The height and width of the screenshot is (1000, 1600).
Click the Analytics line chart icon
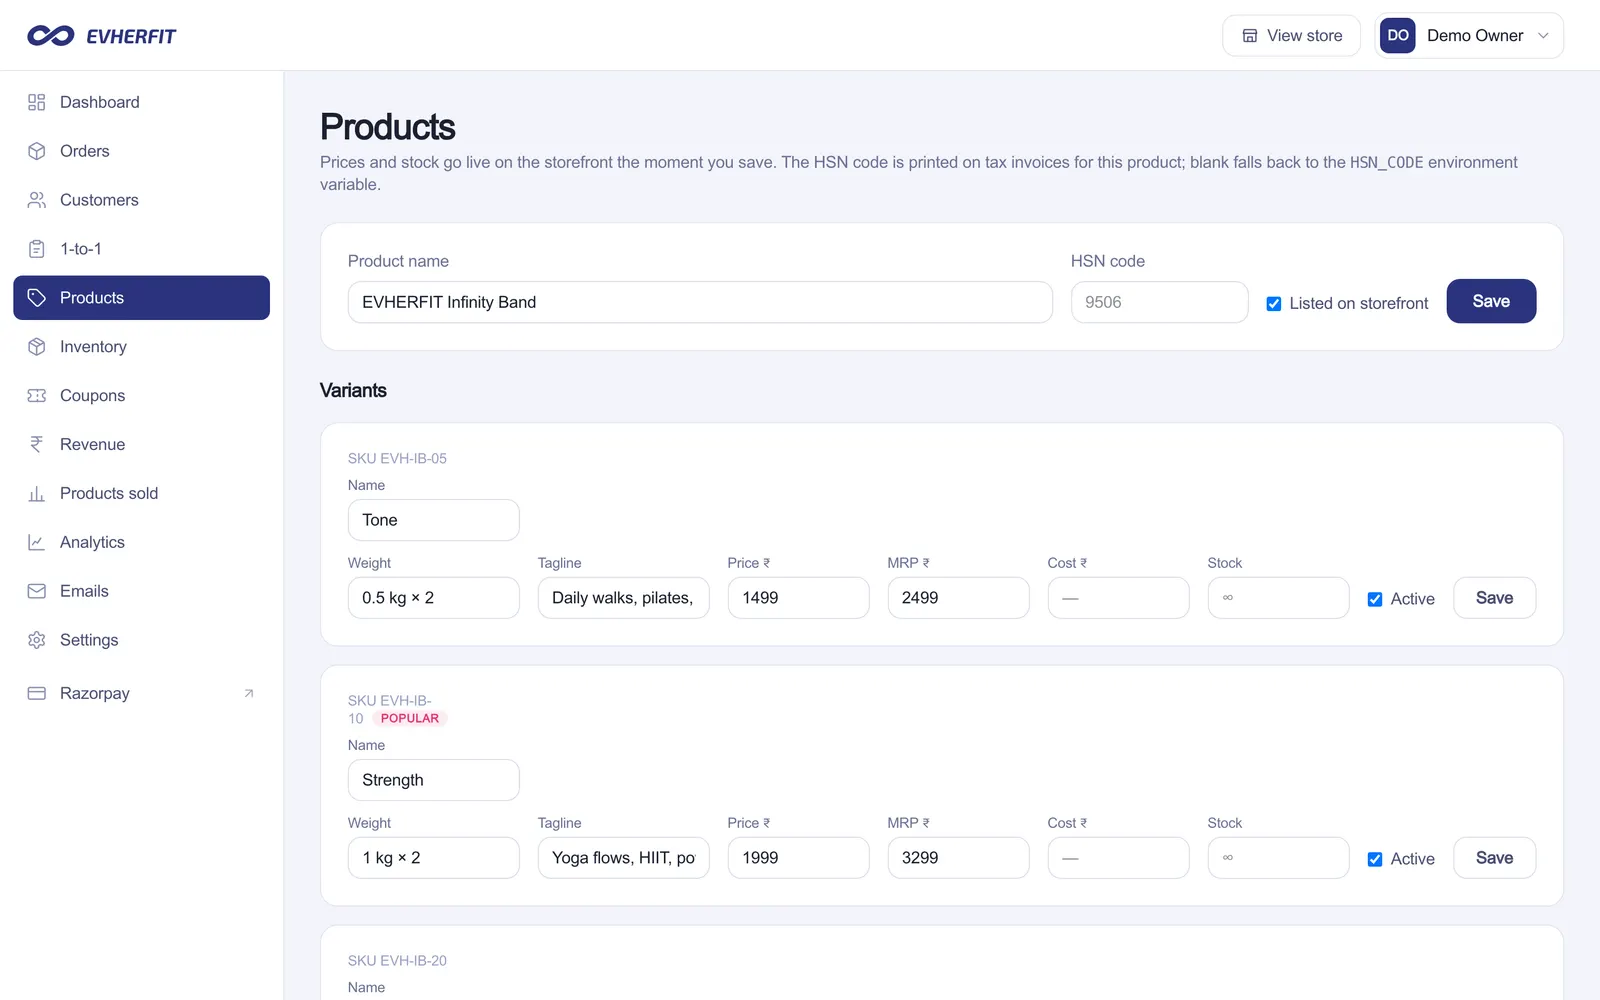tap(37, 542)
